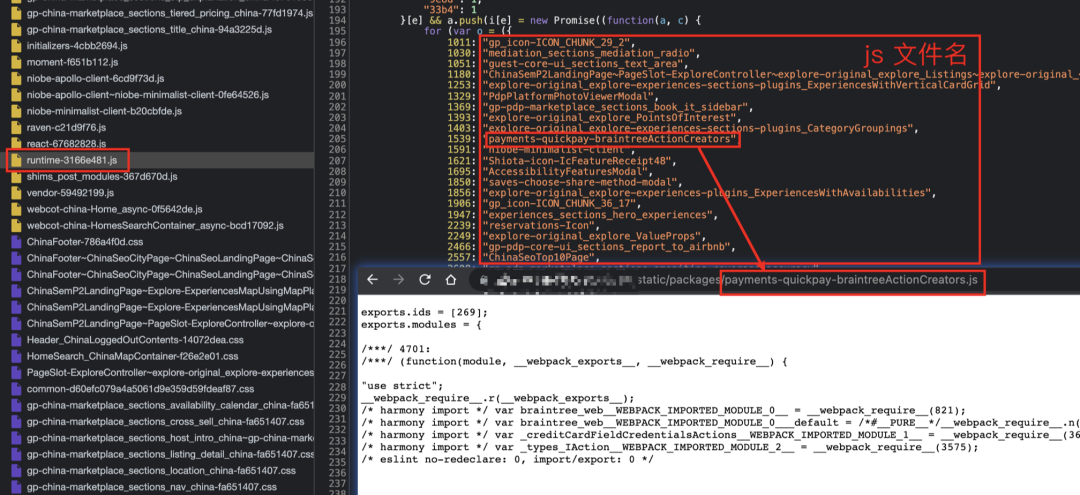This screenshot has height=495, width=1080.
Task: Click the CSS file icon beside ChinaFooter-786a4f0d.css
Action: click(x=16, y=242)
